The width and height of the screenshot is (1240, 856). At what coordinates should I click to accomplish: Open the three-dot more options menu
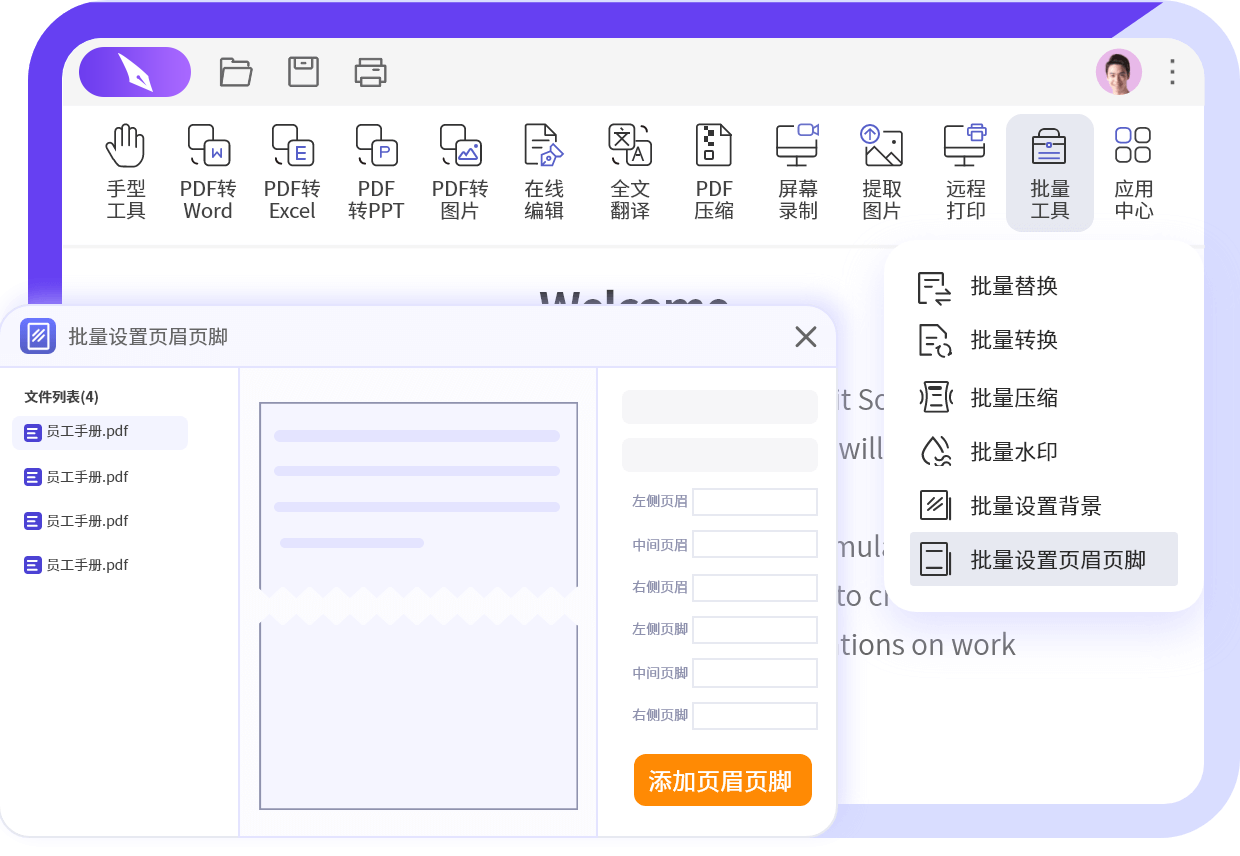pos(1173,72)
